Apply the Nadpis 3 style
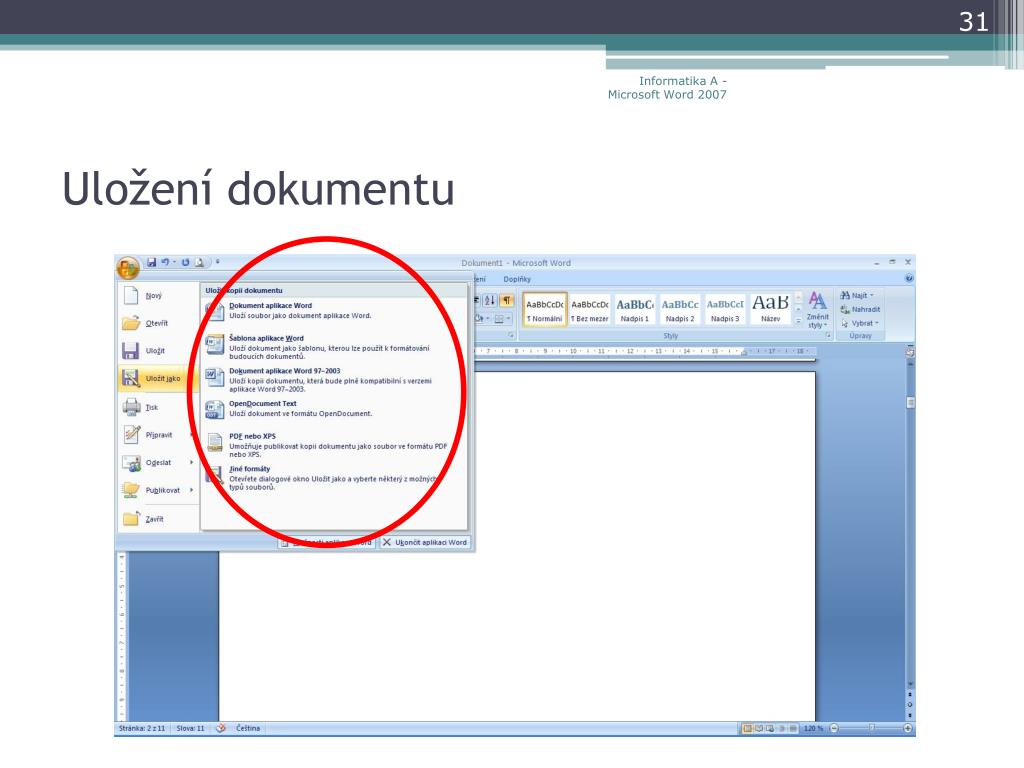This screenshot has width=1024, height=768. point(725,310)
